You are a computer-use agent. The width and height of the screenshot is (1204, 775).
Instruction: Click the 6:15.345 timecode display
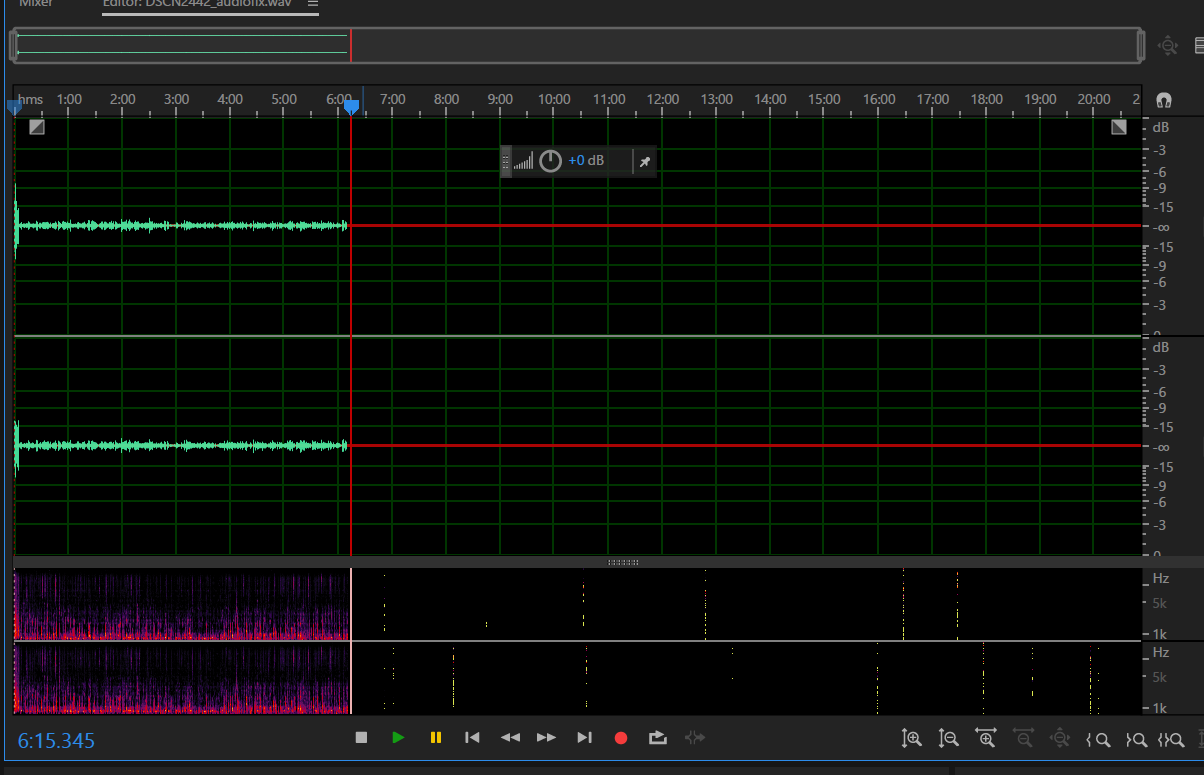[56, 741]
